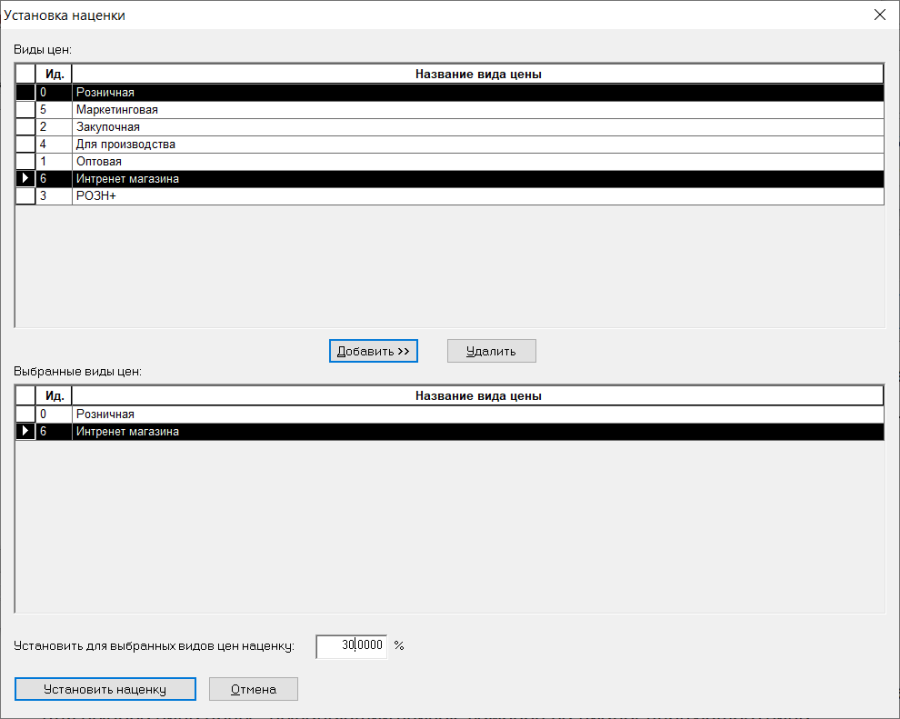Select Интренет магазина in selected price types

(x=449, y=432)
